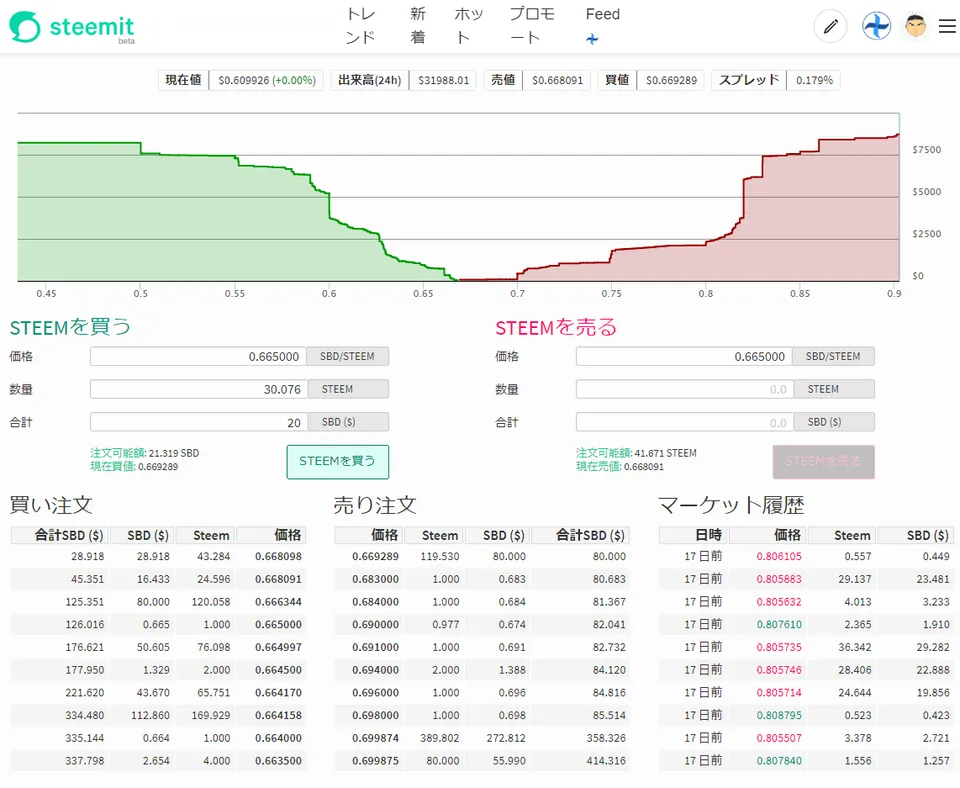Click the 買値 $0.669289 ticker value
960x788 pixels.
[671, 80]
